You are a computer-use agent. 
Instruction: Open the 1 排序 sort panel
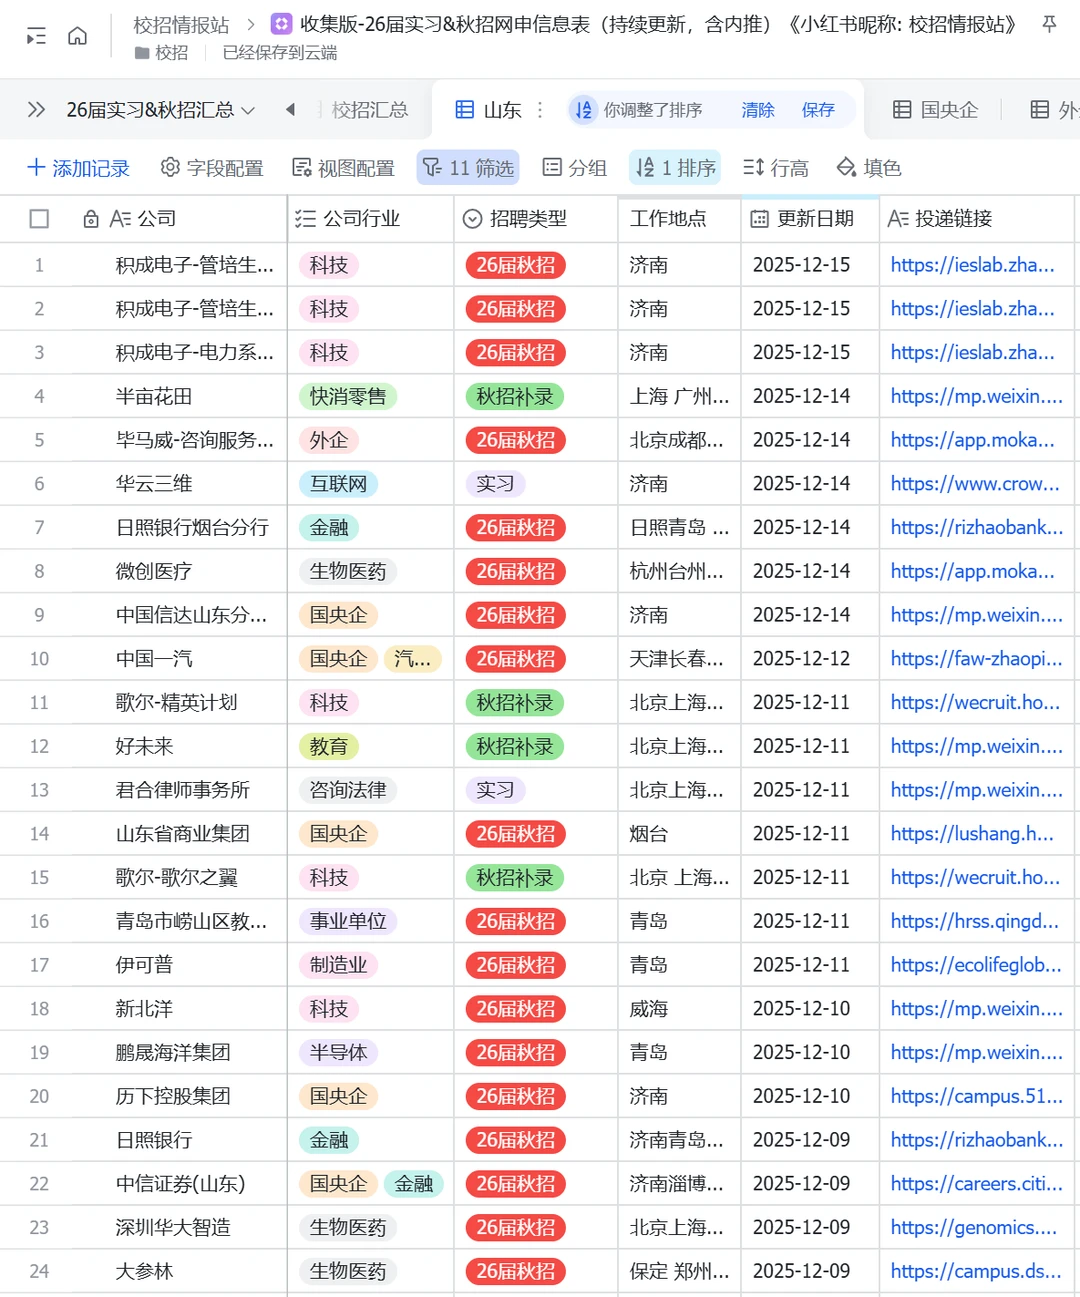(x=677, y=168)
